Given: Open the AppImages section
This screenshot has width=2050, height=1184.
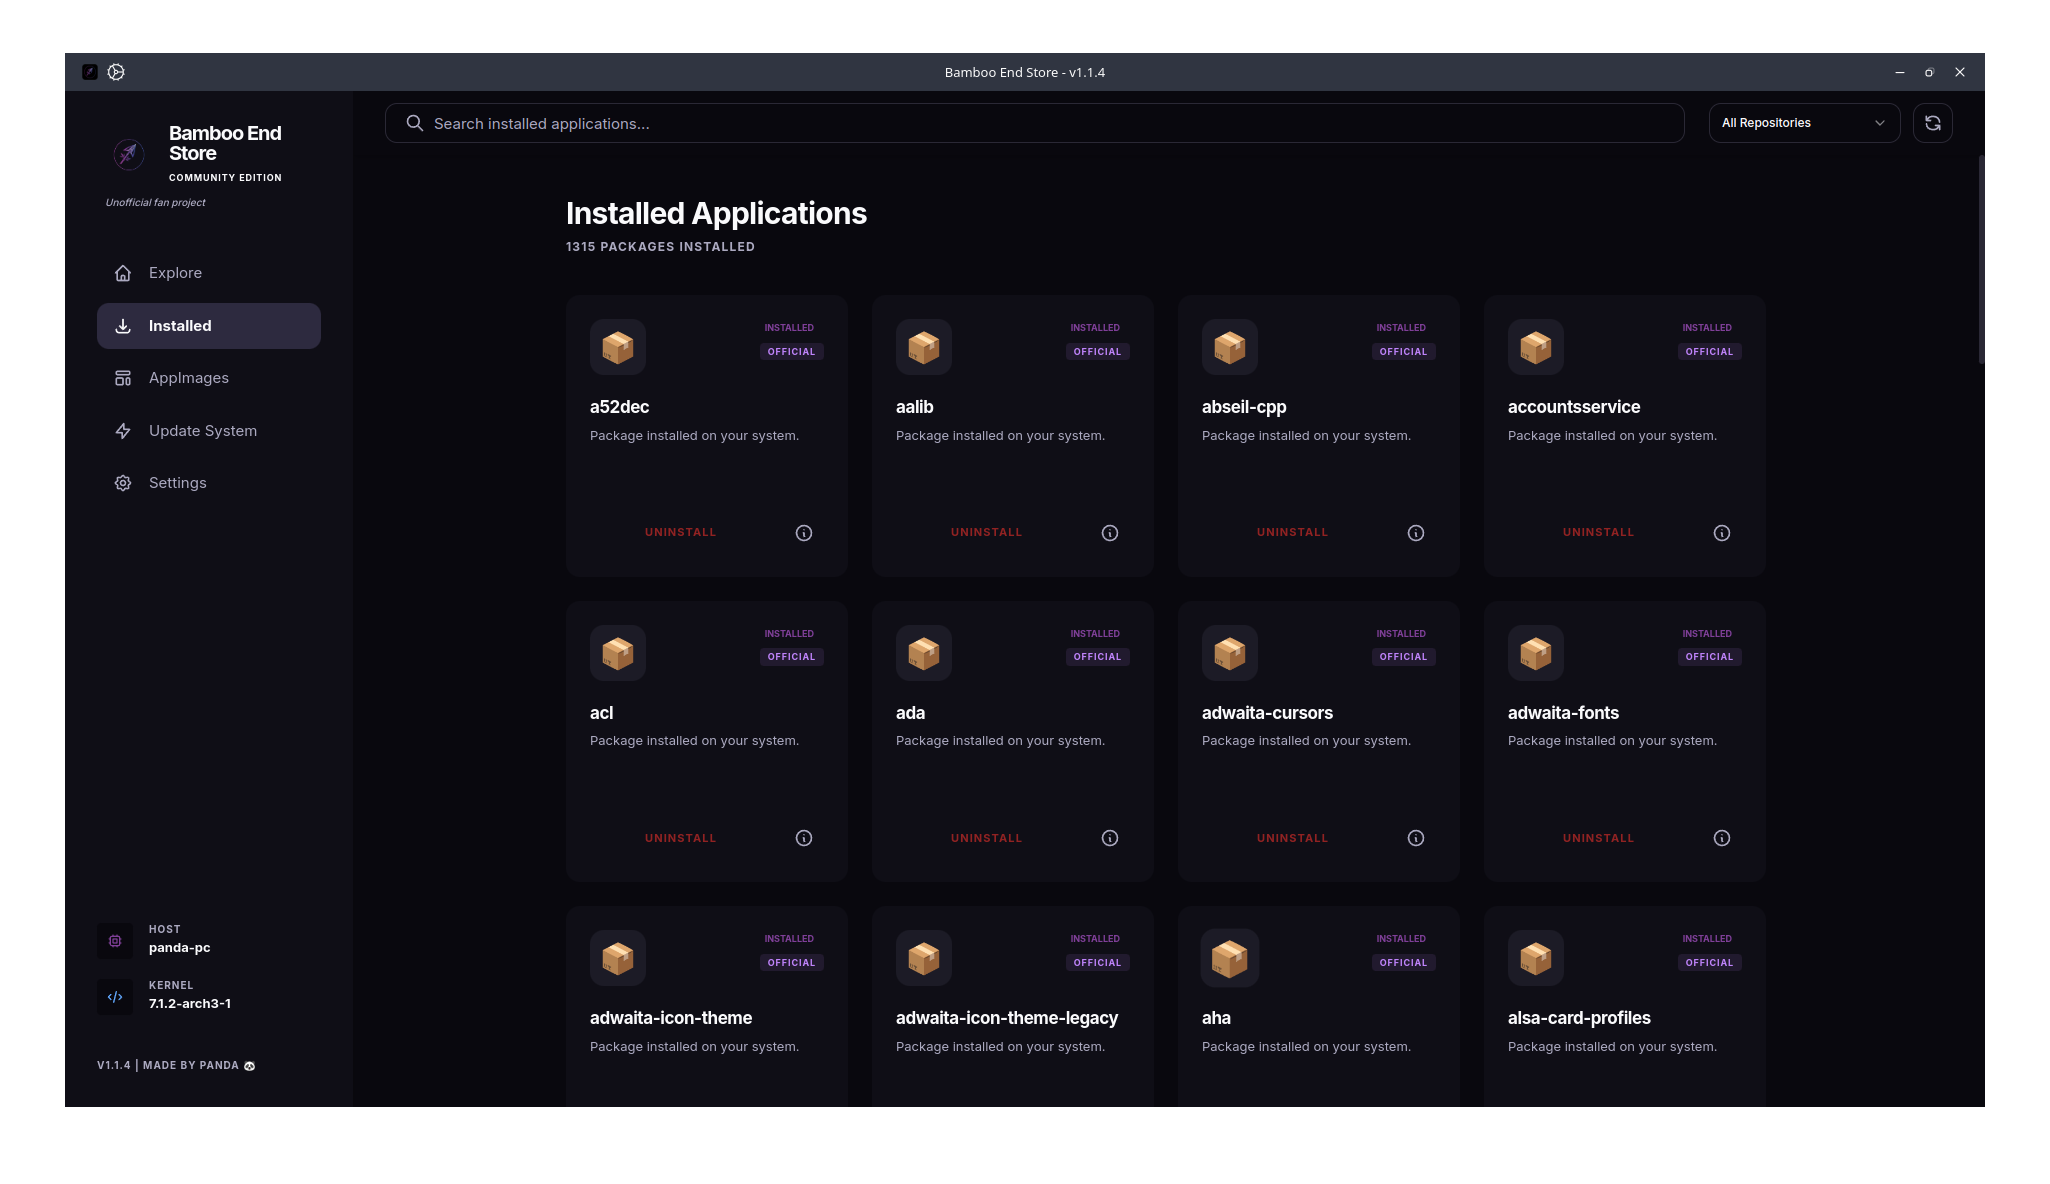Looking at the screenshot, I should tap(209, 378).
